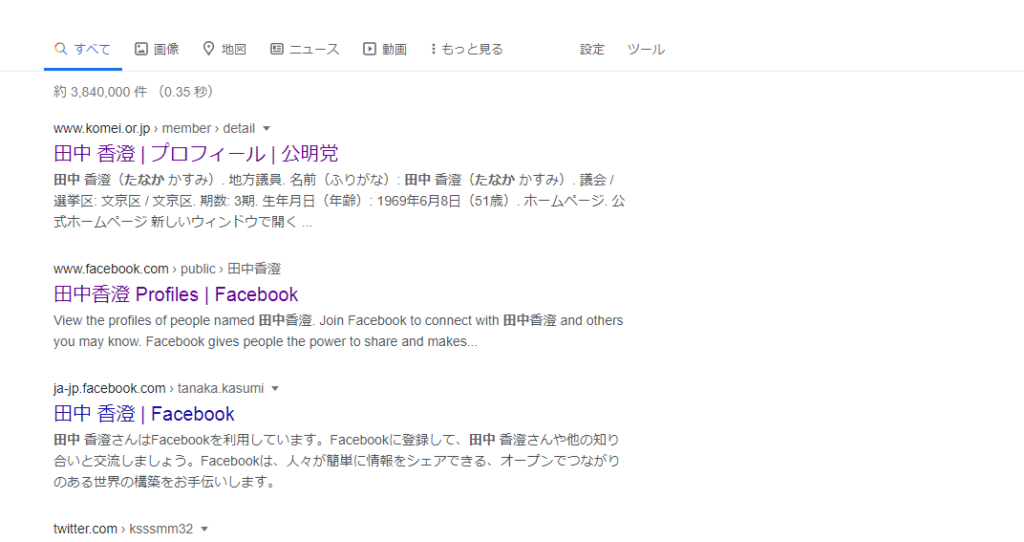Expand dropdown arrow next to ja-jp.facebook.com URL

pyautogui.click(x=275, y=389)
